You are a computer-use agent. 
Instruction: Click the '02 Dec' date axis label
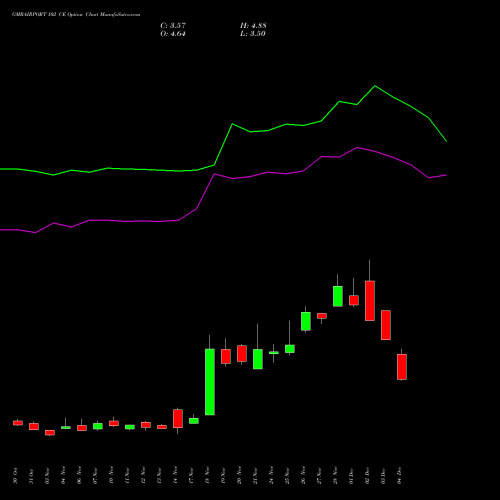coord(367,476)
